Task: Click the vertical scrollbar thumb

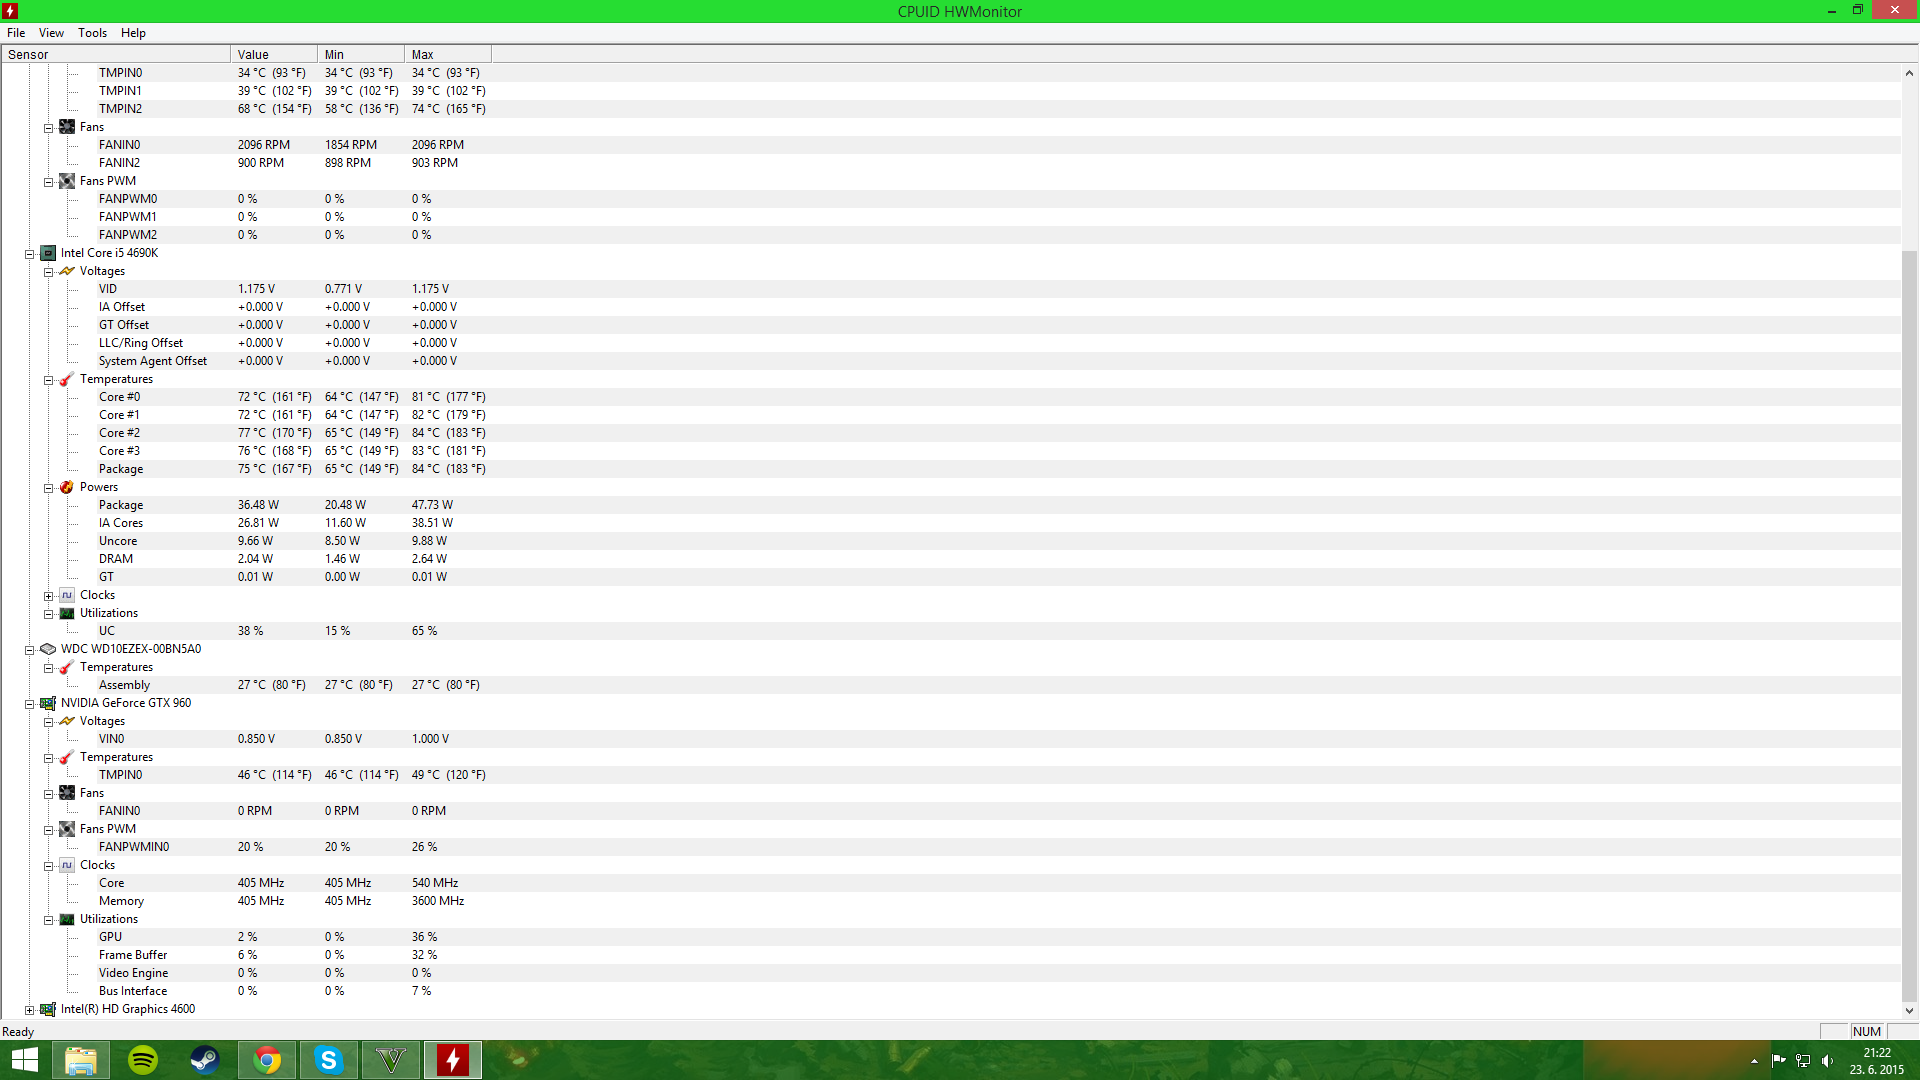Action: (x=1909, y=625)
